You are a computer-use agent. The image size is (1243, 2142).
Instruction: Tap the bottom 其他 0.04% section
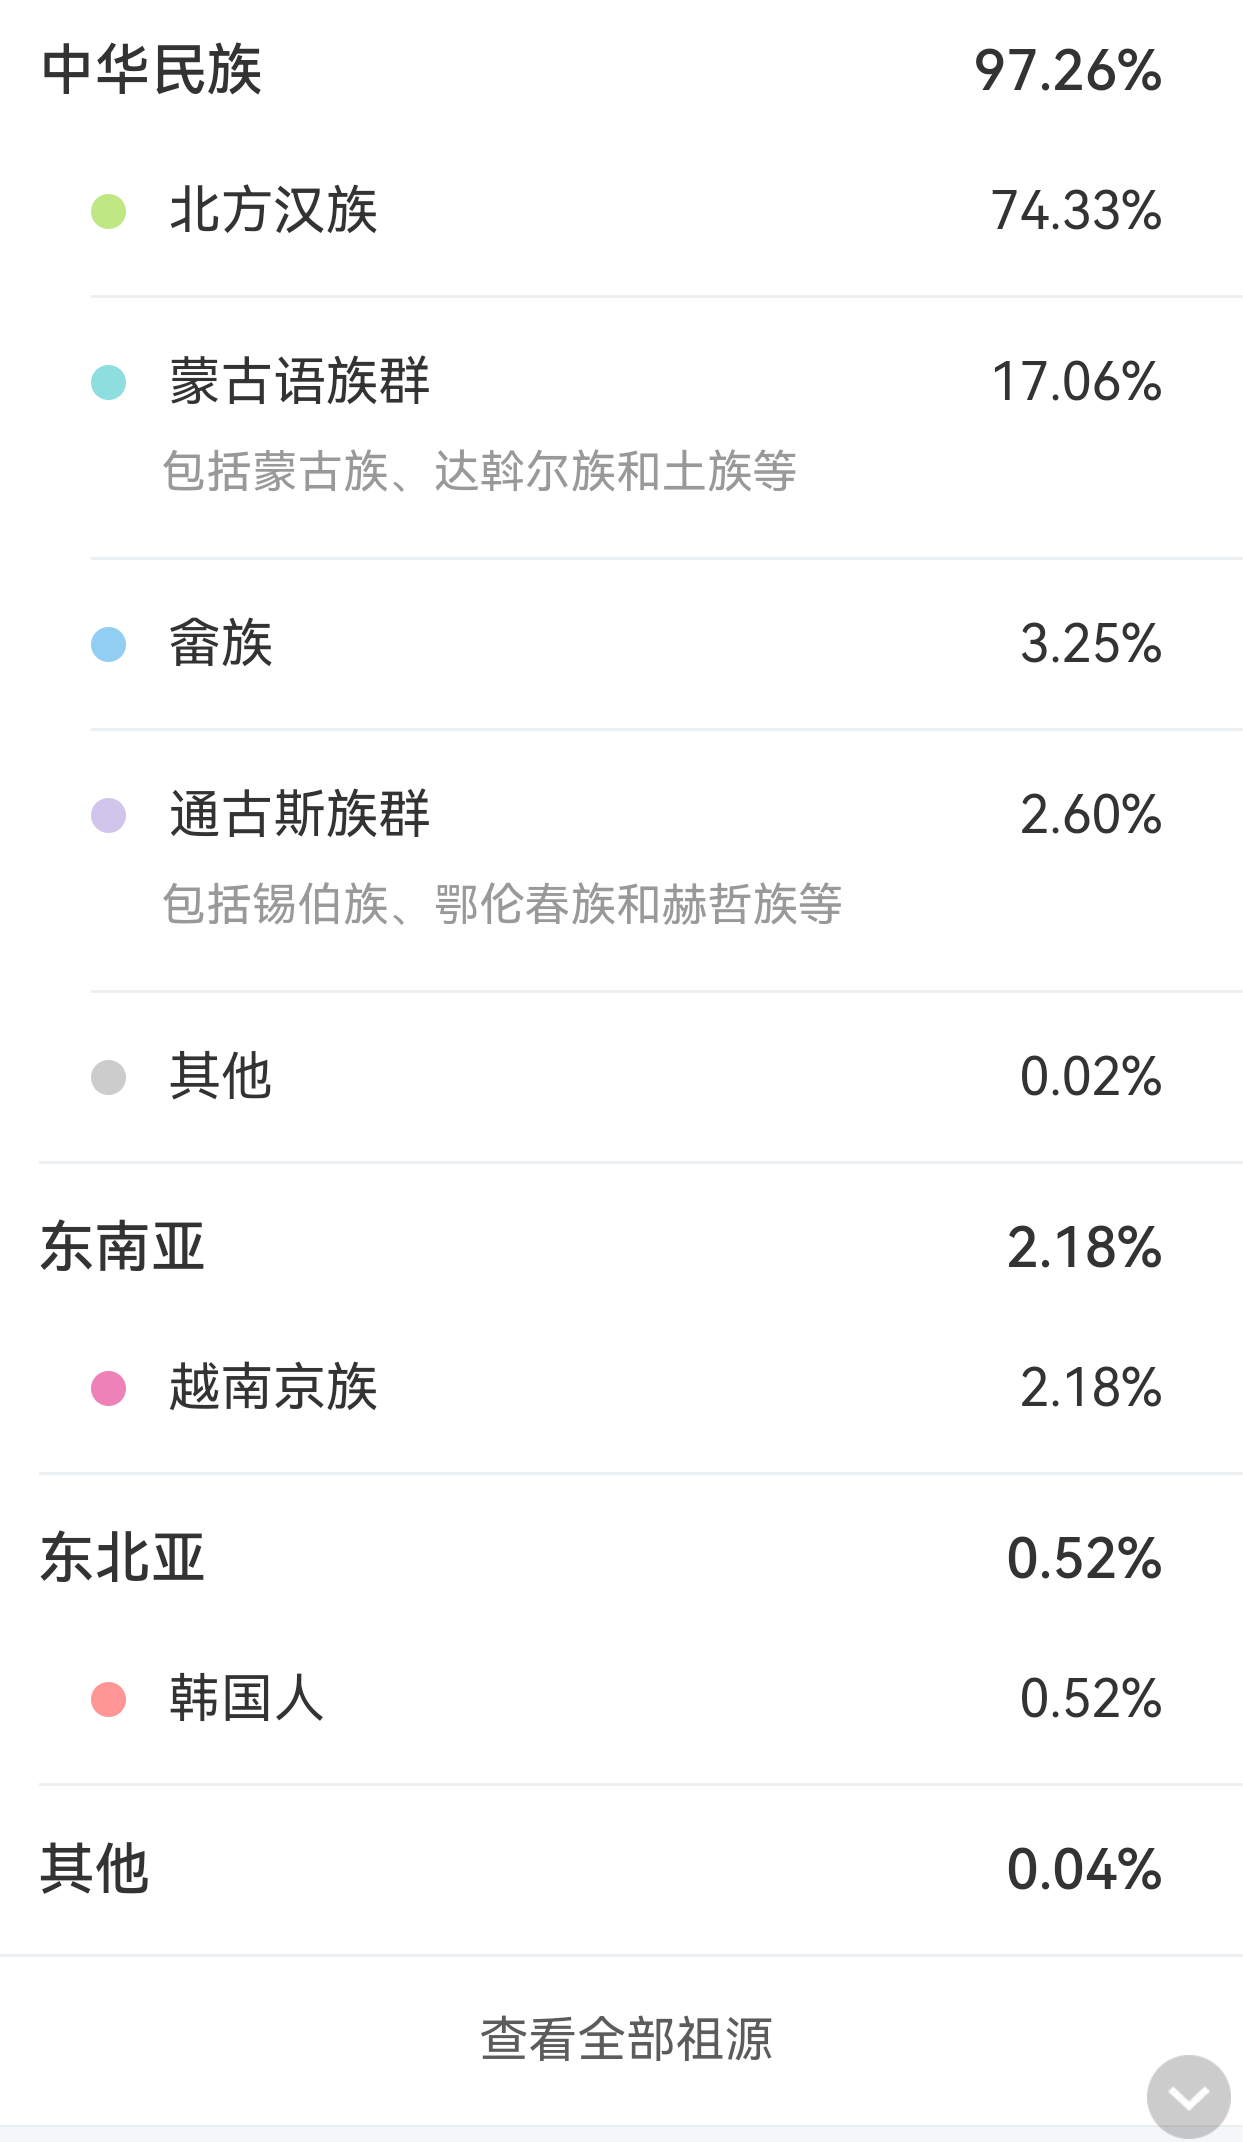(x=621, y=1869)
